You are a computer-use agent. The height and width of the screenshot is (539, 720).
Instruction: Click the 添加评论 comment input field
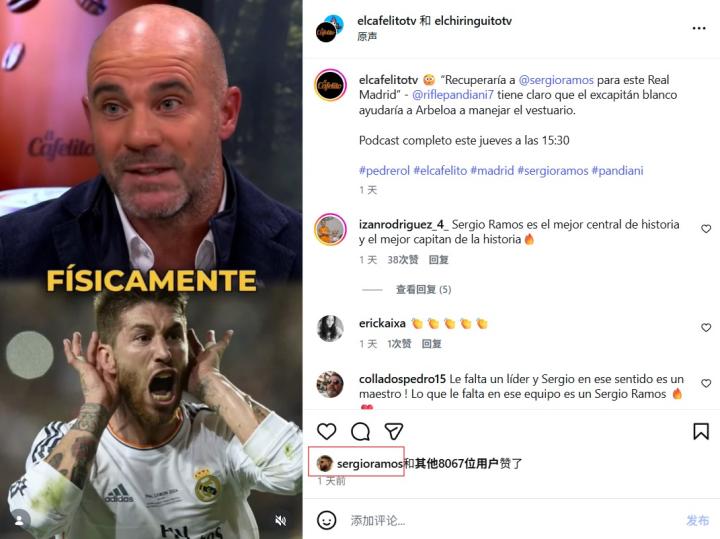coord(510,521)
